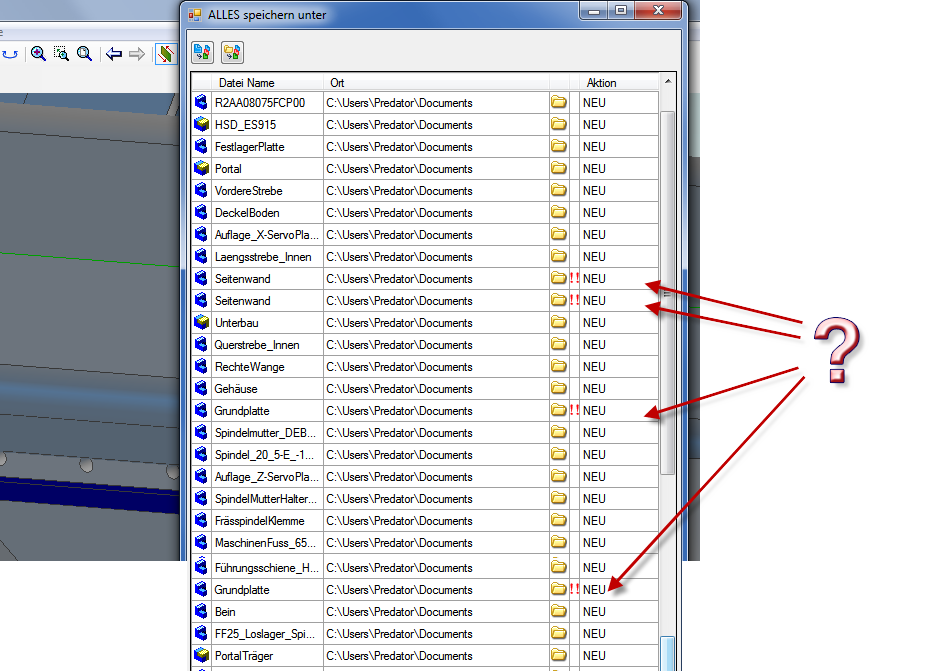Select file name DeckelBoden

(x=247, y=213)
